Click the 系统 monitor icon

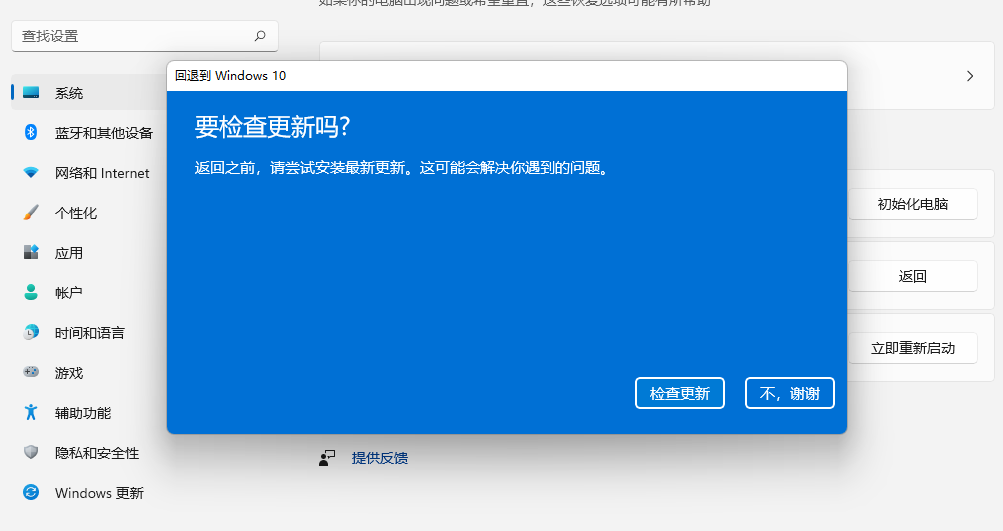pos(31,93)
